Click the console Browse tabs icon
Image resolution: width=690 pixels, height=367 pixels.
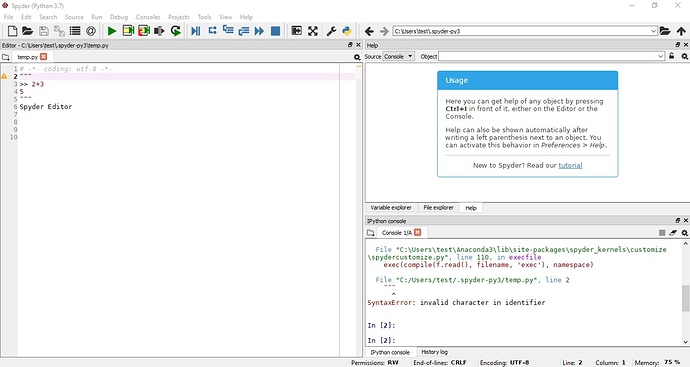pos(371,232)
